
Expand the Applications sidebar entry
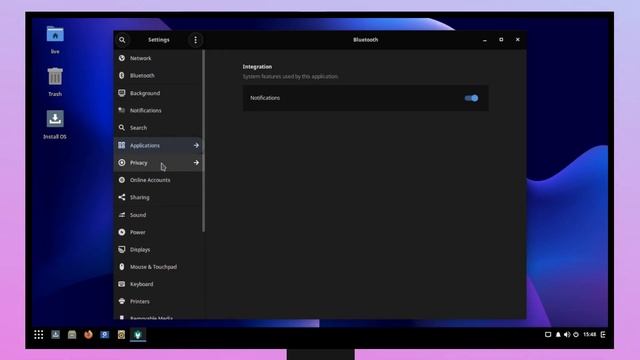coord(158,145)
